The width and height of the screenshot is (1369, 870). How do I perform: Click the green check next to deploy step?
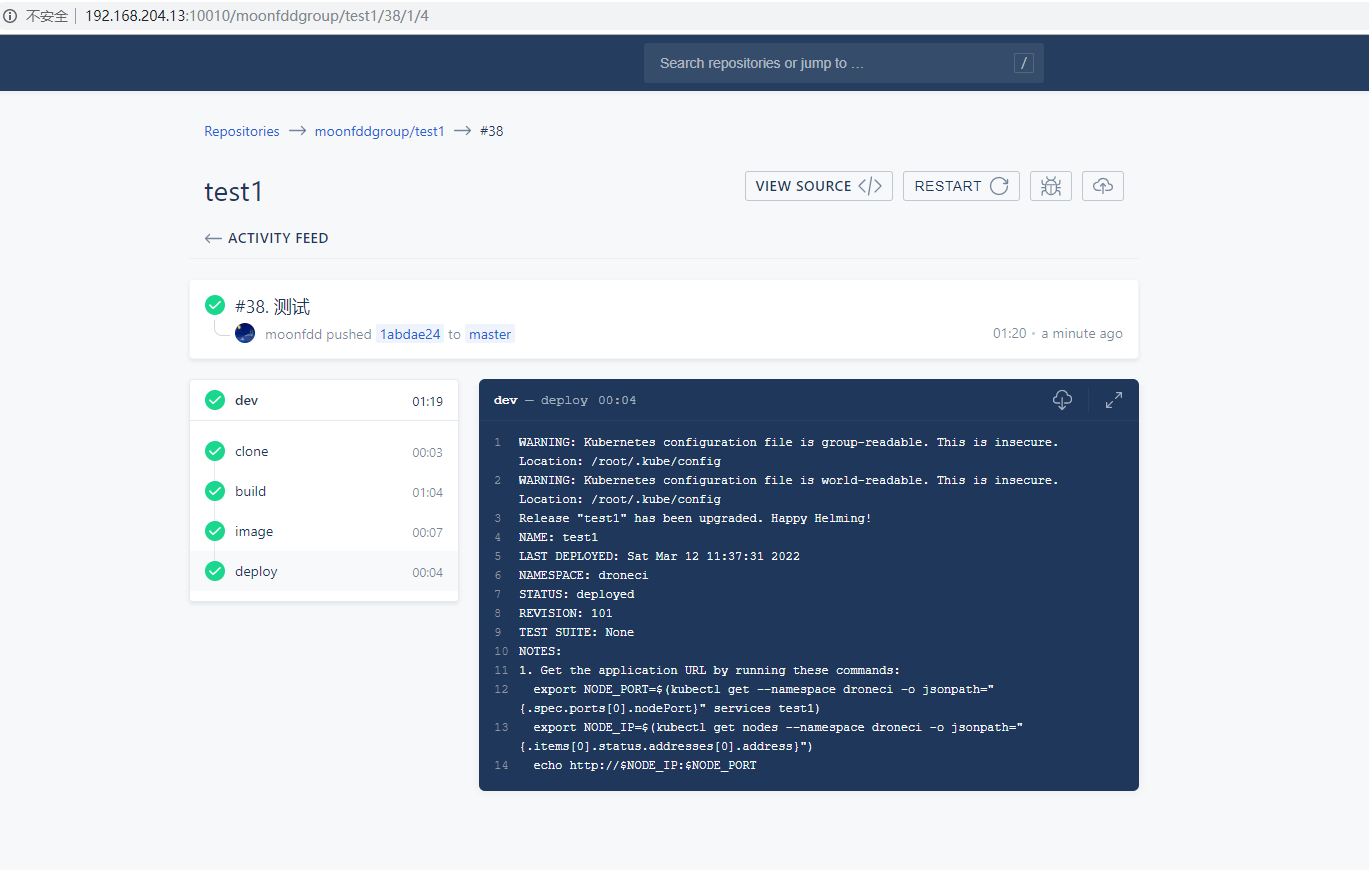pyautogui.click(x=215, y=571)
